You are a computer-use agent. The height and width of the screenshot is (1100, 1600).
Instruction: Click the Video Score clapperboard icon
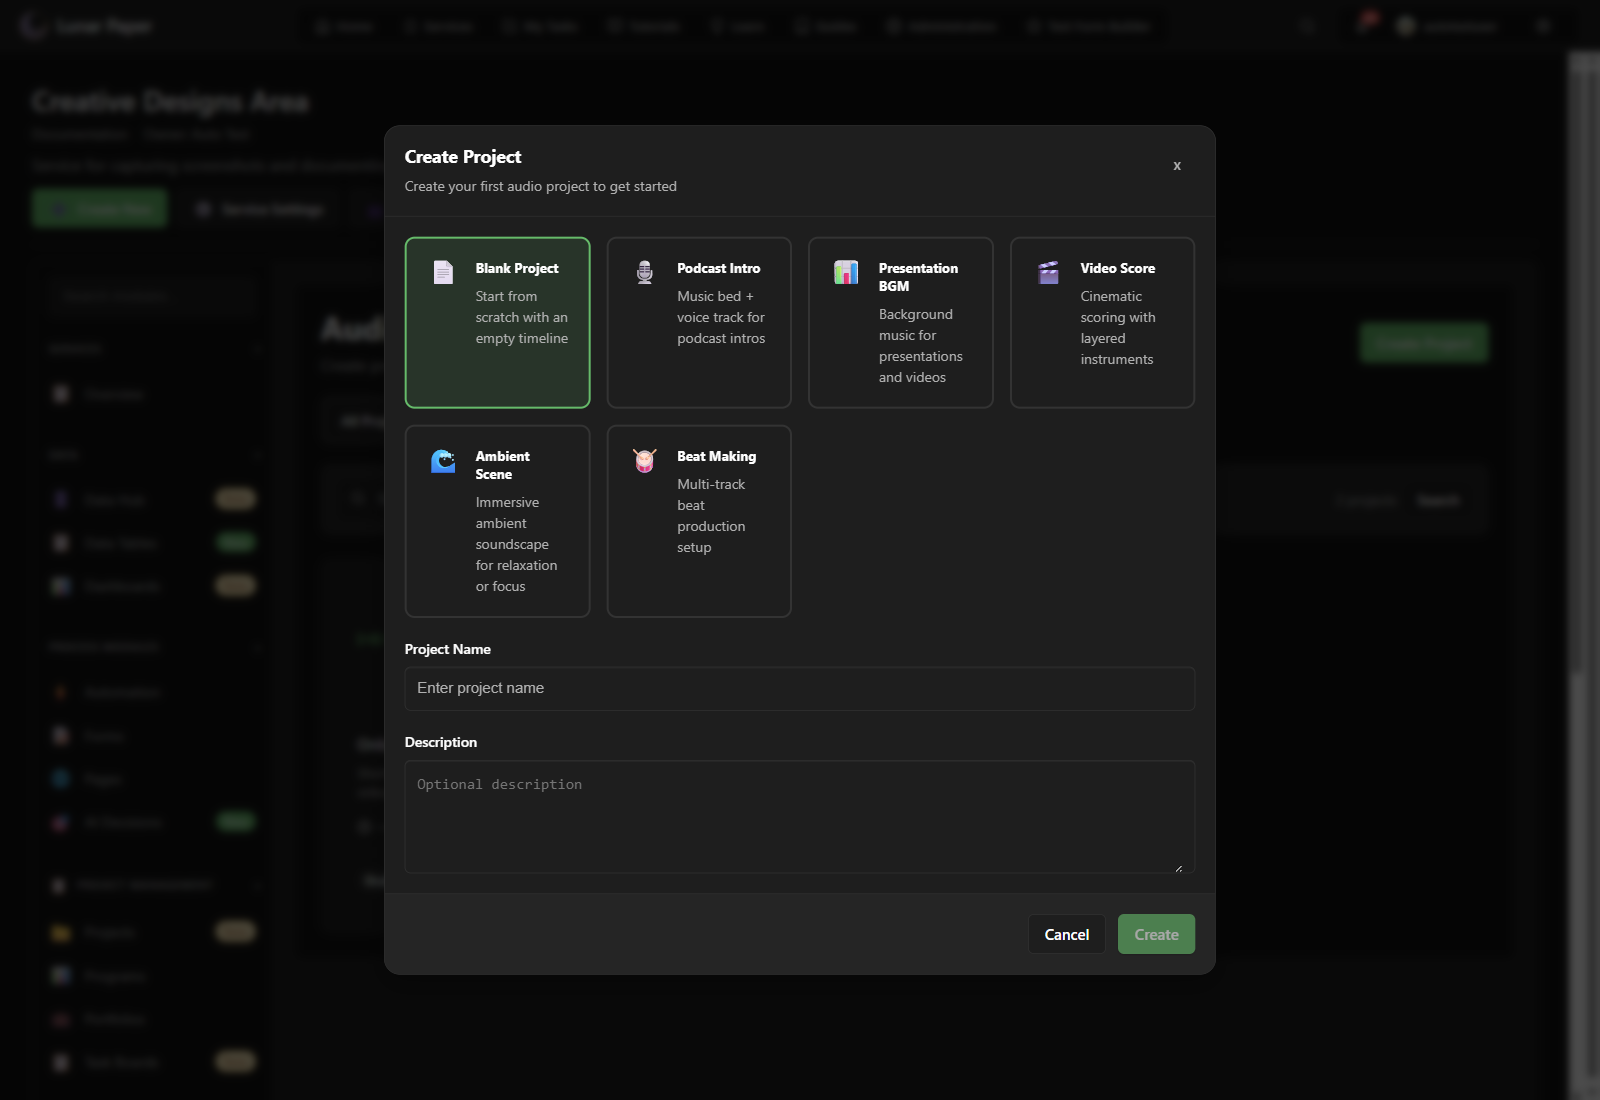pyautogui.click(x=1048, y=272)
